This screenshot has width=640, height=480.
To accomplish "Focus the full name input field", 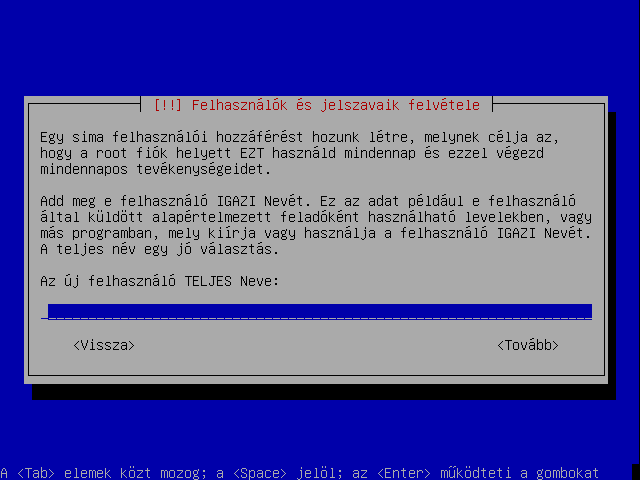I will click(316, 312).
